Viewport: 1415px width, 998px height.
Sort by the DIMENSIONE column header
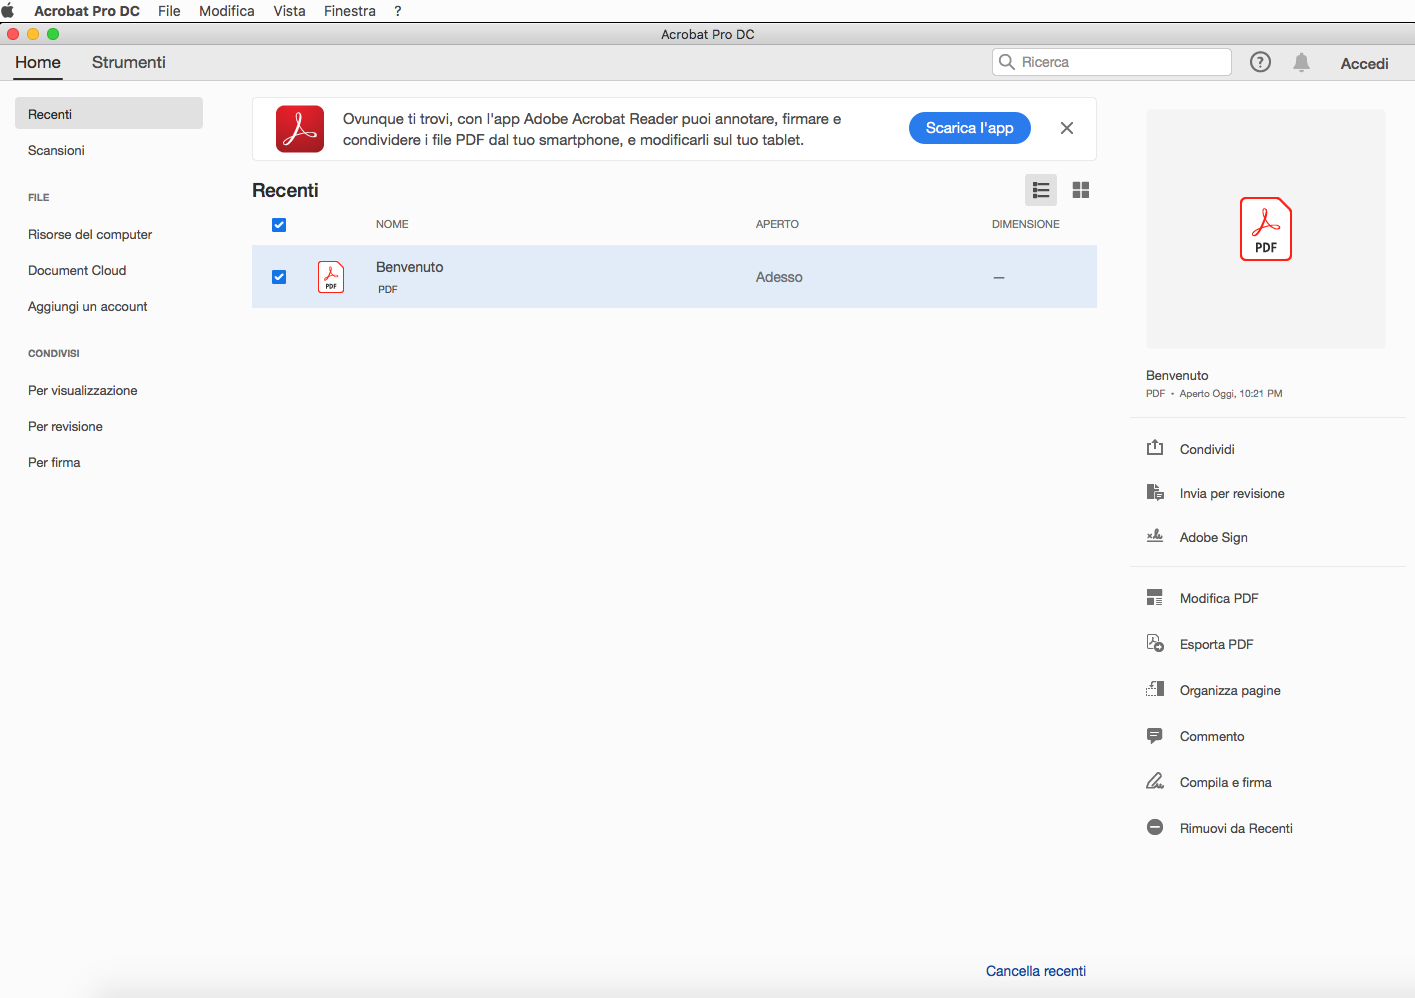[1026, 224]
